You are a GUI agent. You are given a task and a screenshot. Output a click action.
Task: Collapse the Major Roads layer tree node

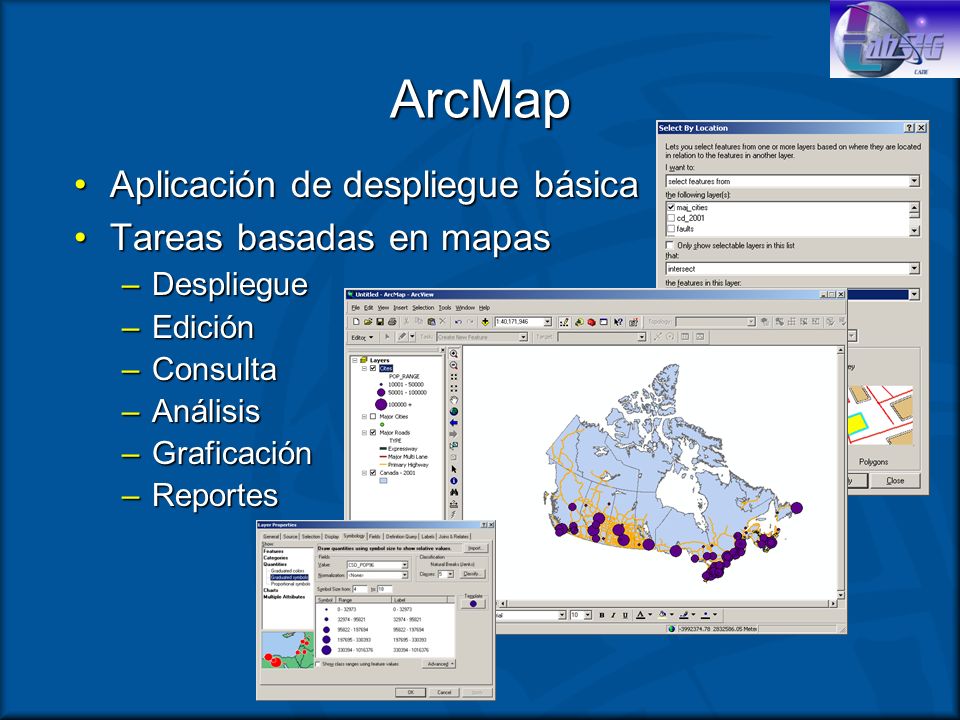tap(364, 432)
